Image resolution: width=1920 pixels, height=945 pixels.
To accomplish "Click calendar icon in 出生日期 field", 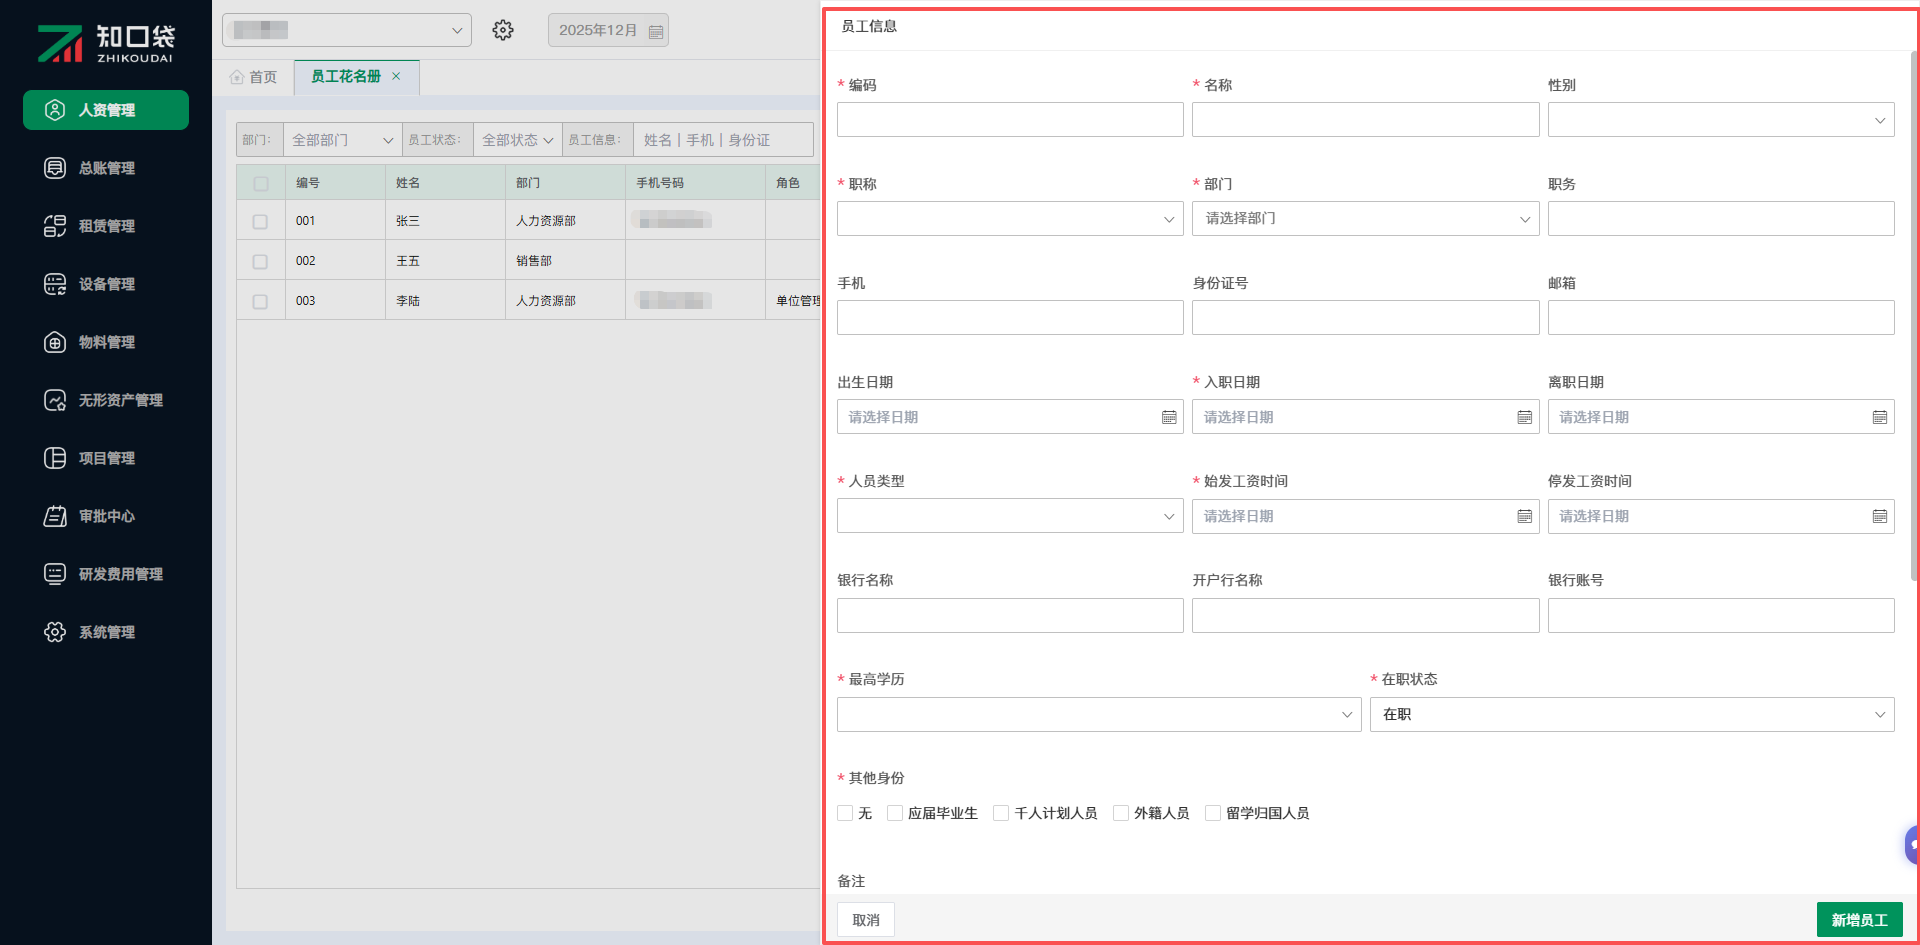I will click(1169, 417).
